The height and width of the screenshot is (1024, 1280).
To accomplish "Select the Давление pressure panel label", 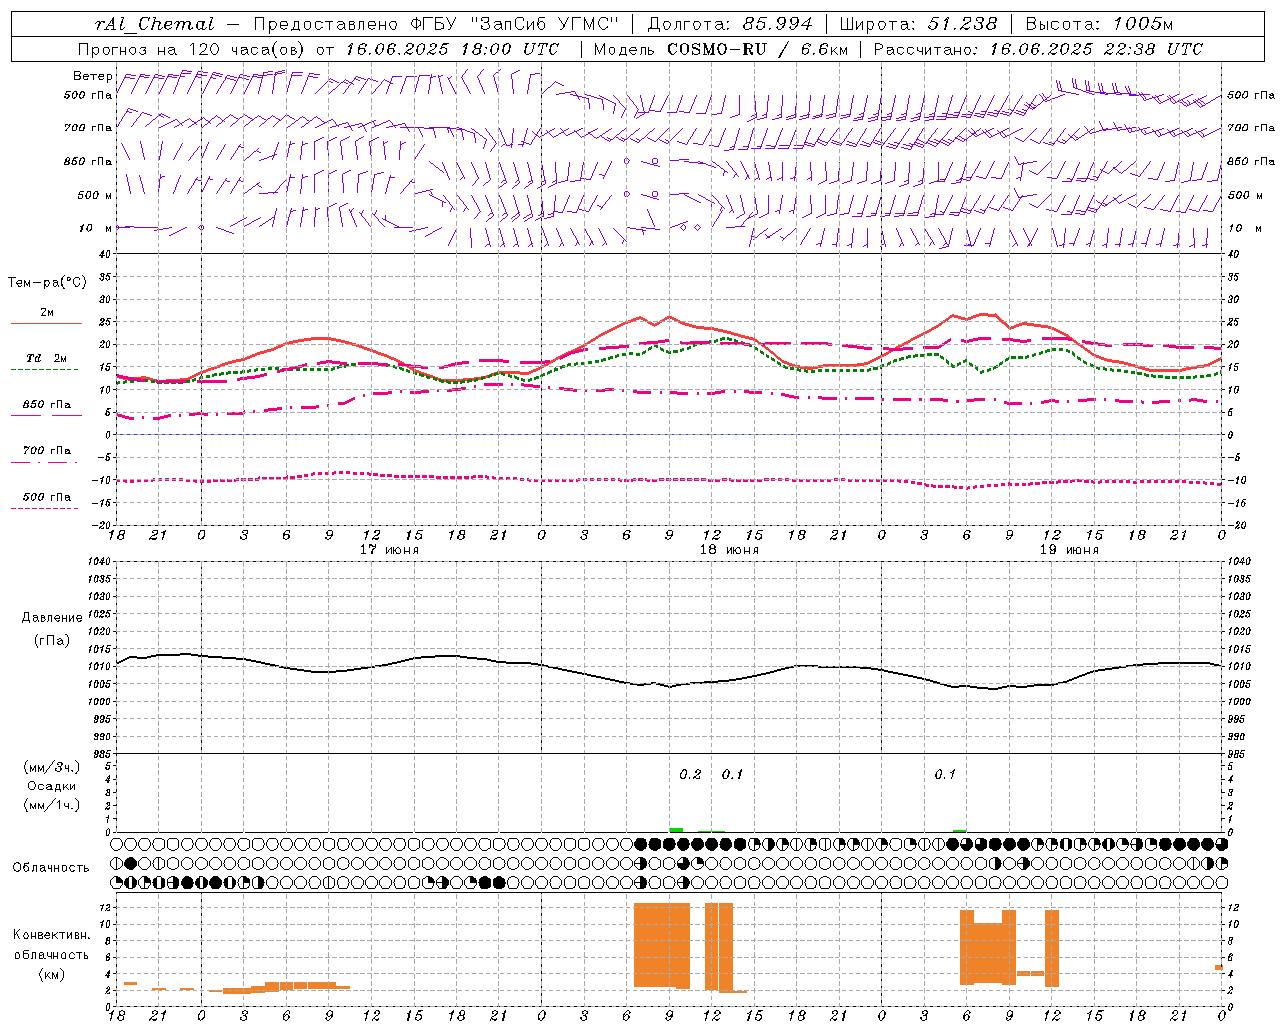I will (x=52, y=618).
